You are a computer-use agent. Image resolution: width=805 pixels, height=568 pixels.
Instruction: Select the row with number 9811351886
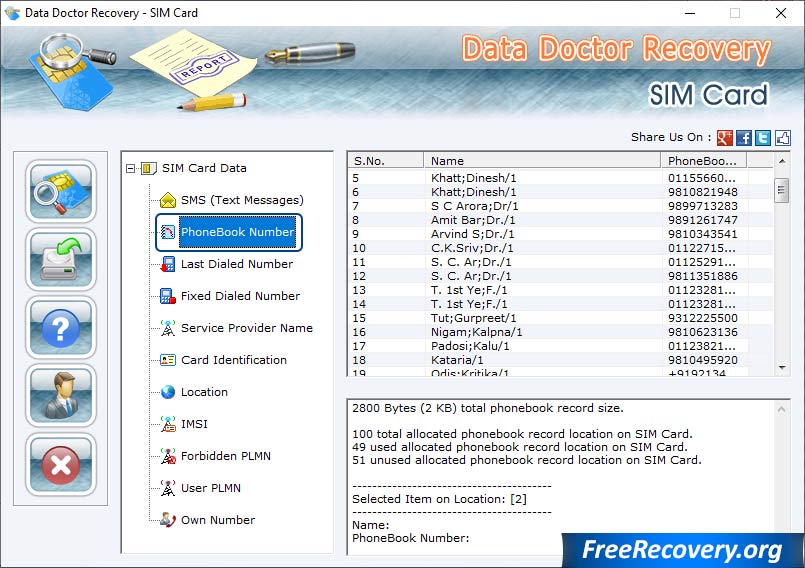[561, 276]
